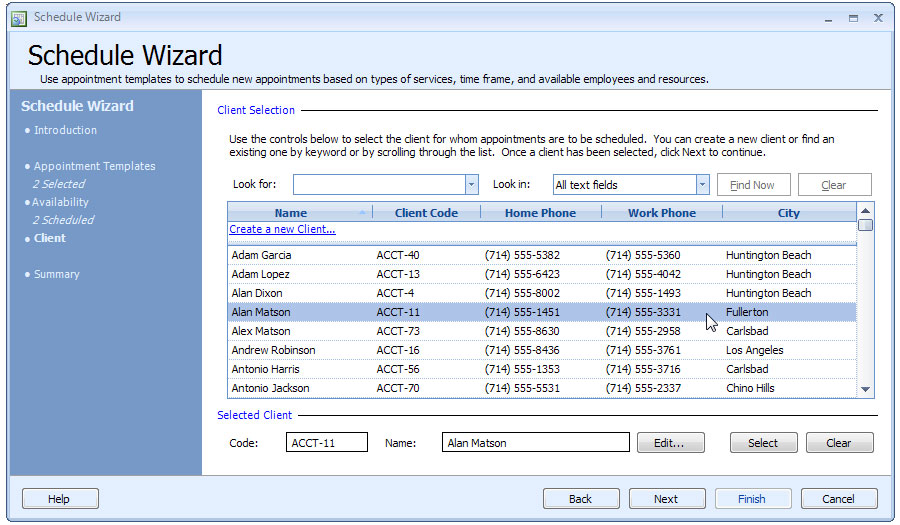This screenshot has height=525, width=900.
Task: Maximize the Schedule Wizard window
Action: [x=854, y=18]
